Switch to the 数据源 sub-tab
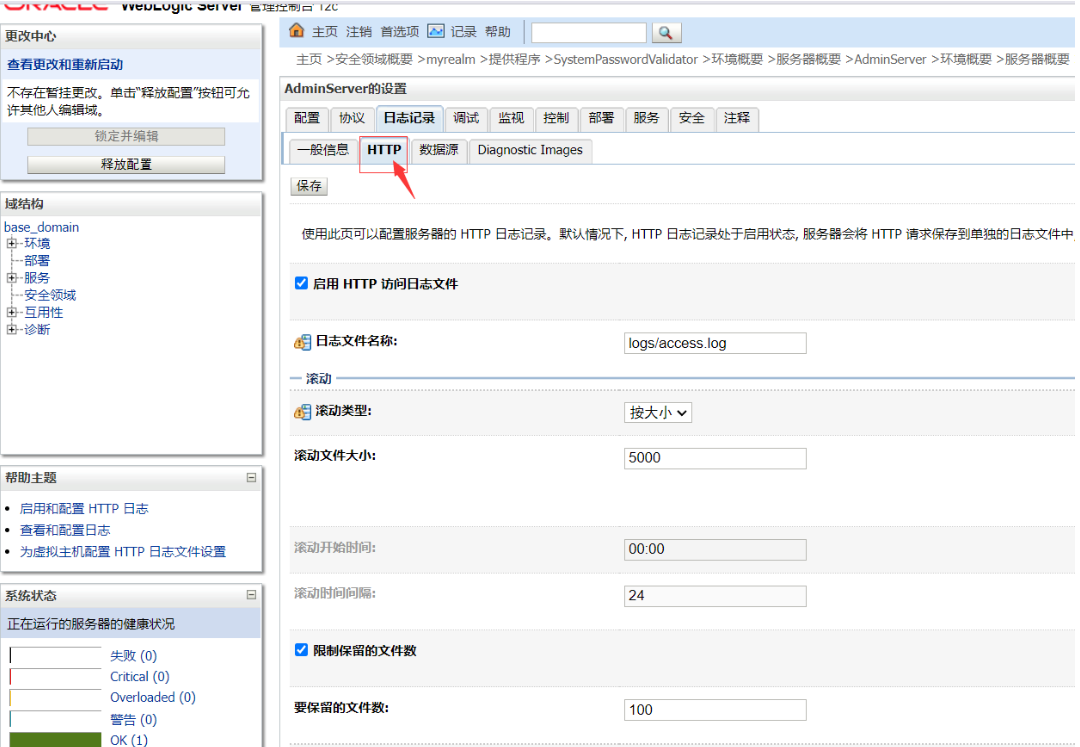The width and height of the screenshot is (1080, 747). (439, 150)
